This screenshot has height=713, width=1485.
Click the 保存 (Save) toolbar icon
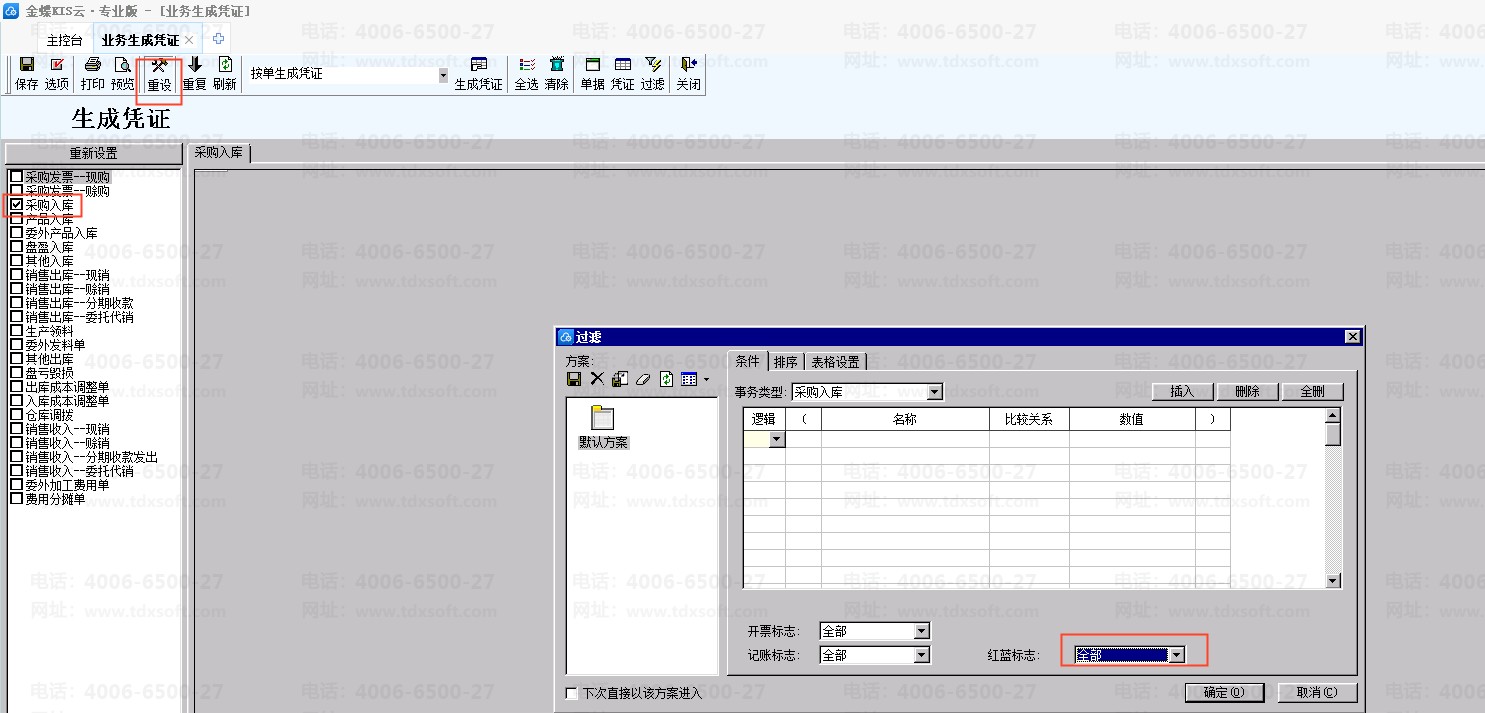(27, 74)
